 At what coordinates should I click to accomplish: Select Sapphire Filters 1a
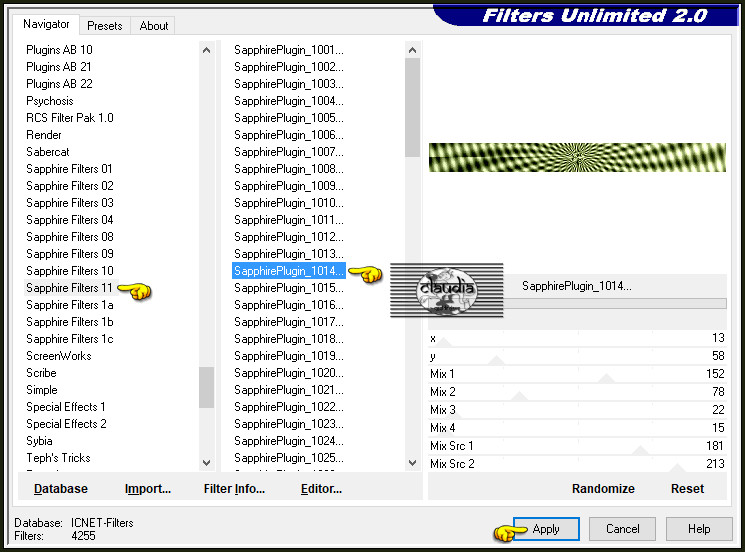(x=70, y=305)
